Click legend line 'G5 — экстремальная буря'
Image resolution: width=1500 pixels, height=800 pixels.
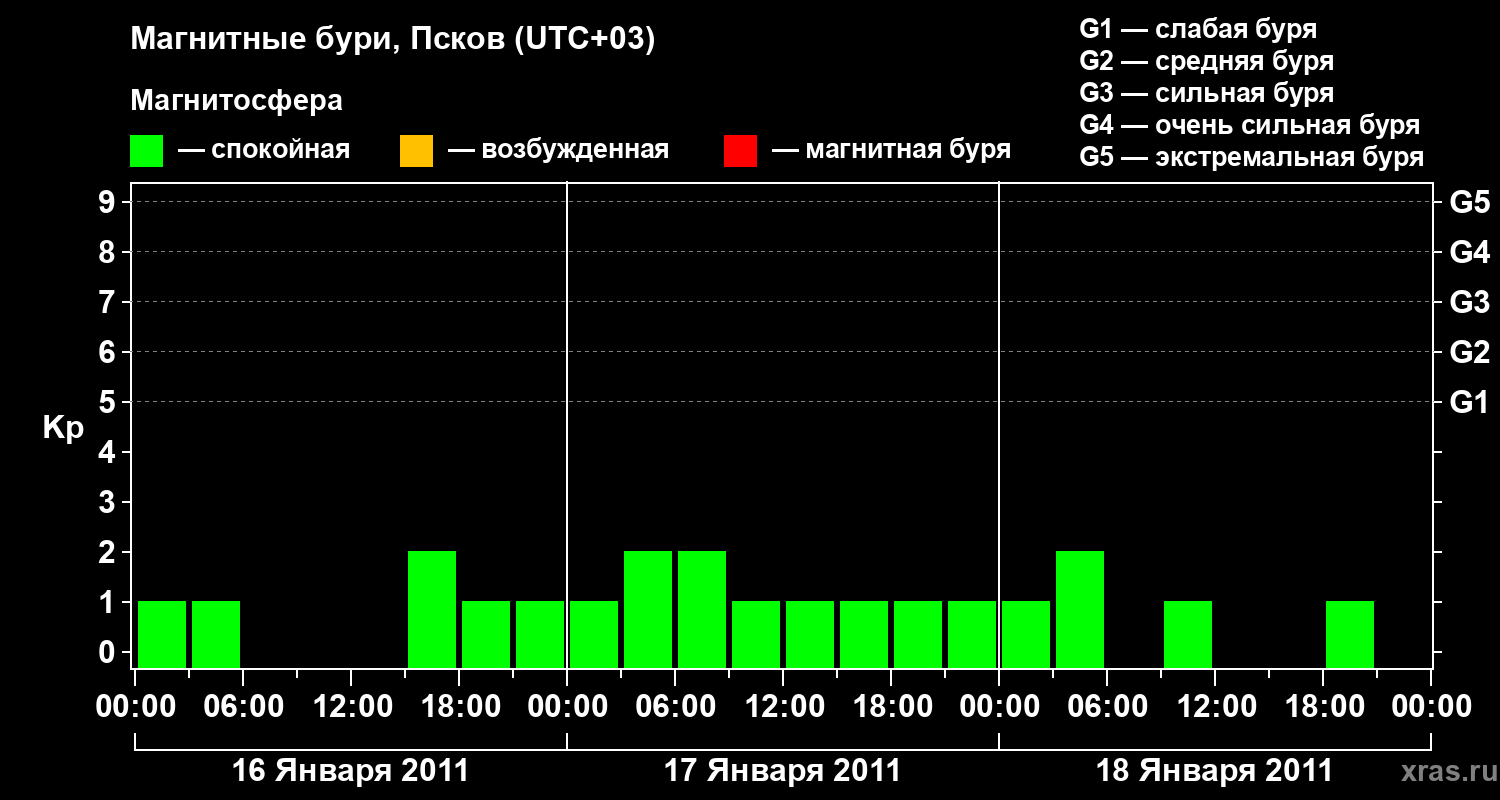coord(1252,158)
